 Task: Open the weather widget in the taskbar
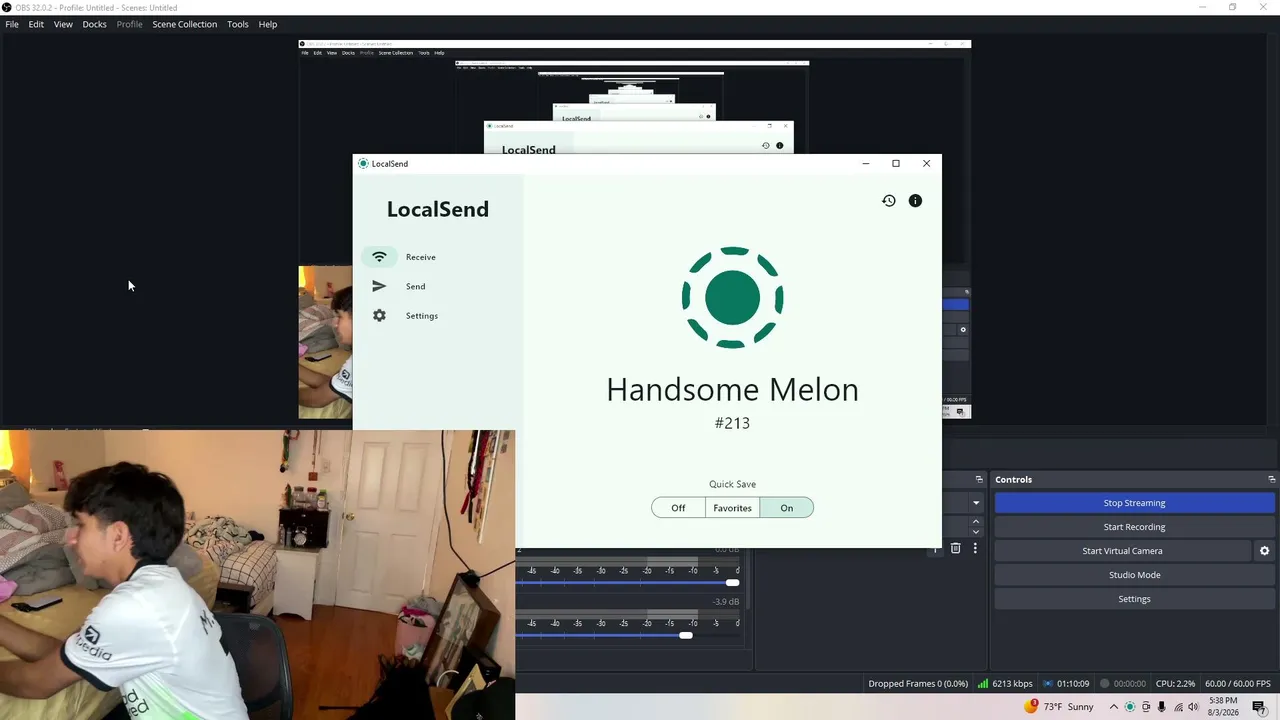(x=1060, y=707)
